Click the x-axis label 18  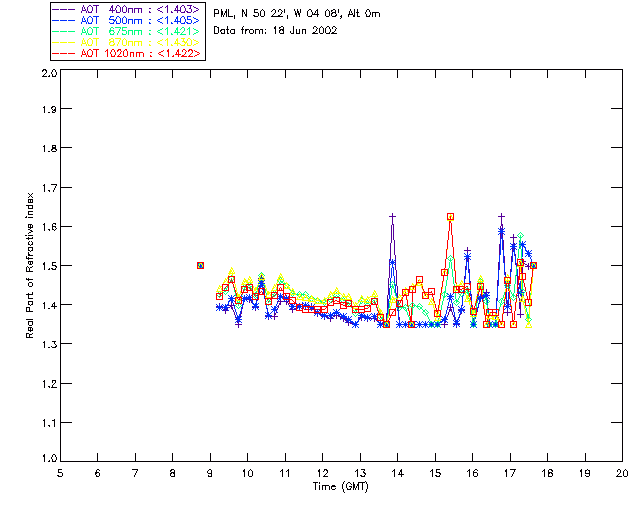click(x=547, y=473)
